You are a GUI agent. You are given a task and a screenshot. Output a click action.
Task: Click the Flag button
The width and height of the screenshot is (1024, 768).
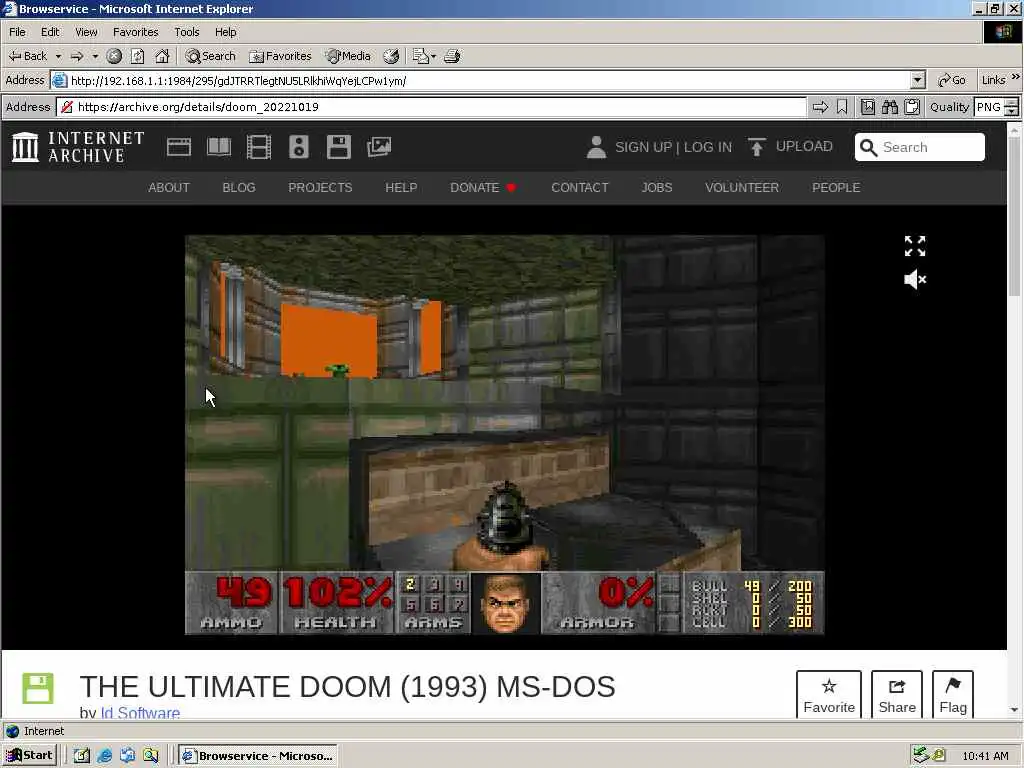click(x=953, y=695)
